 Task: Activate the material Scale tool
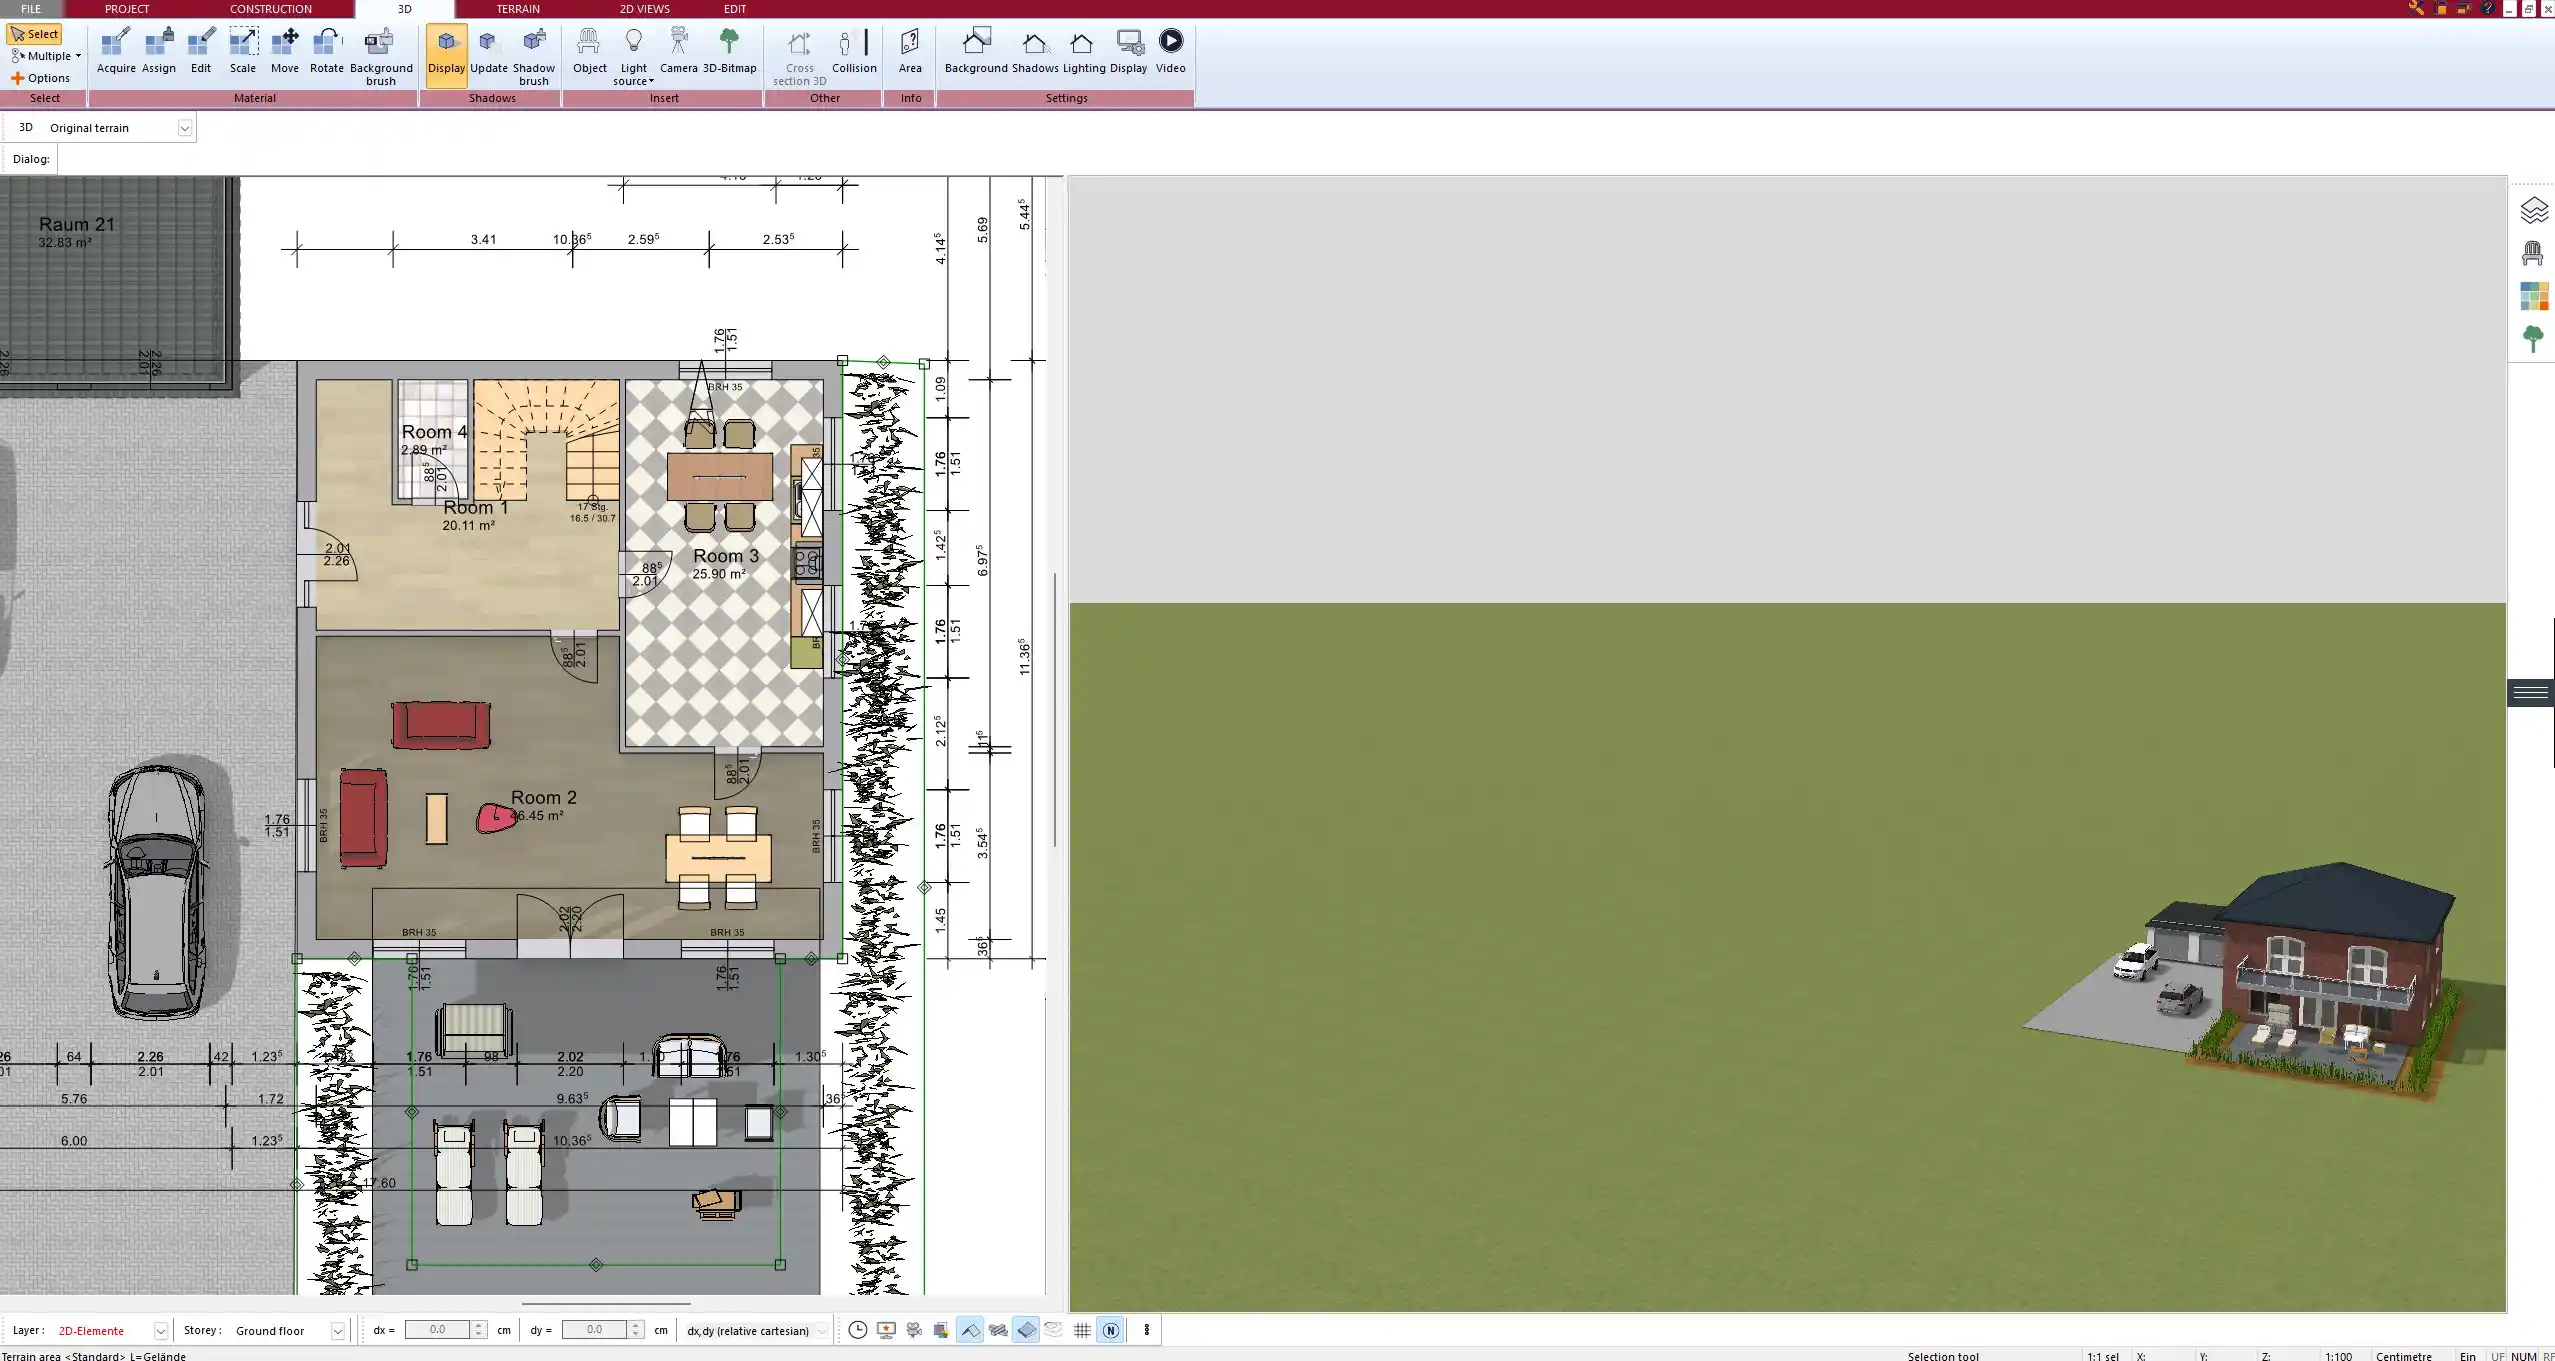243,52
